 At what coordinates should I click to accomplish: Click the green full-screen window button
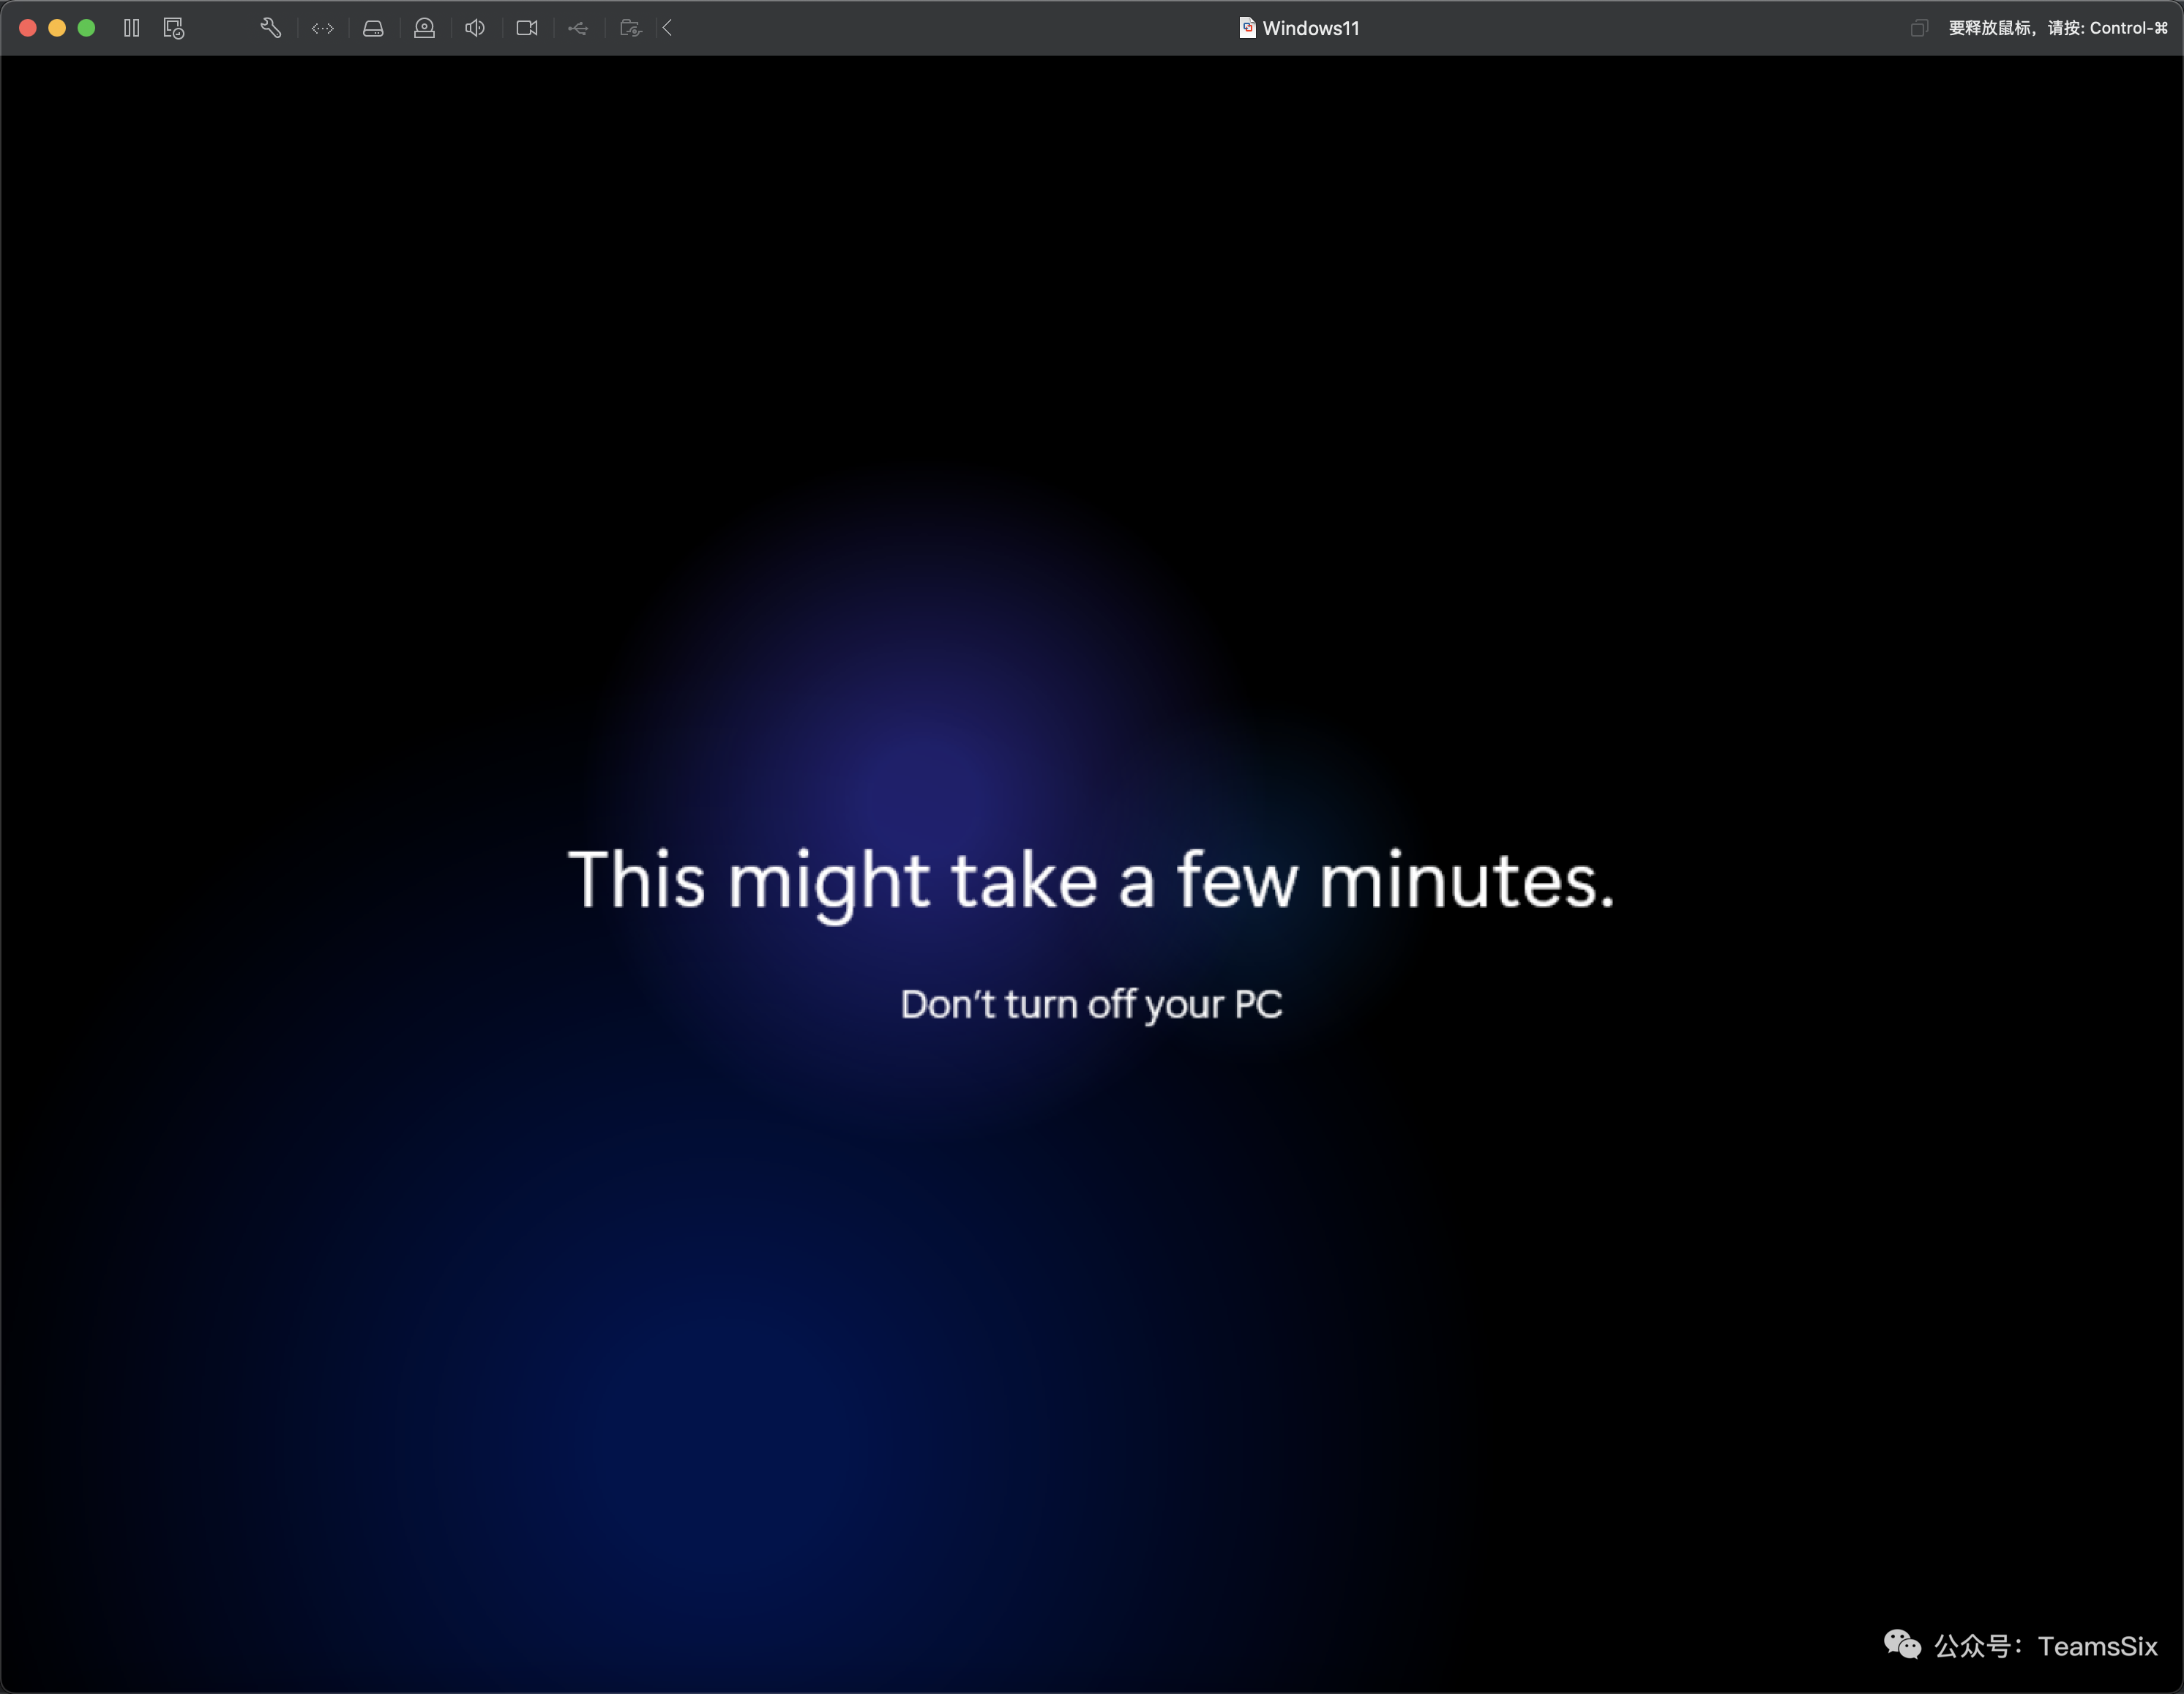[x=87, y=28]
